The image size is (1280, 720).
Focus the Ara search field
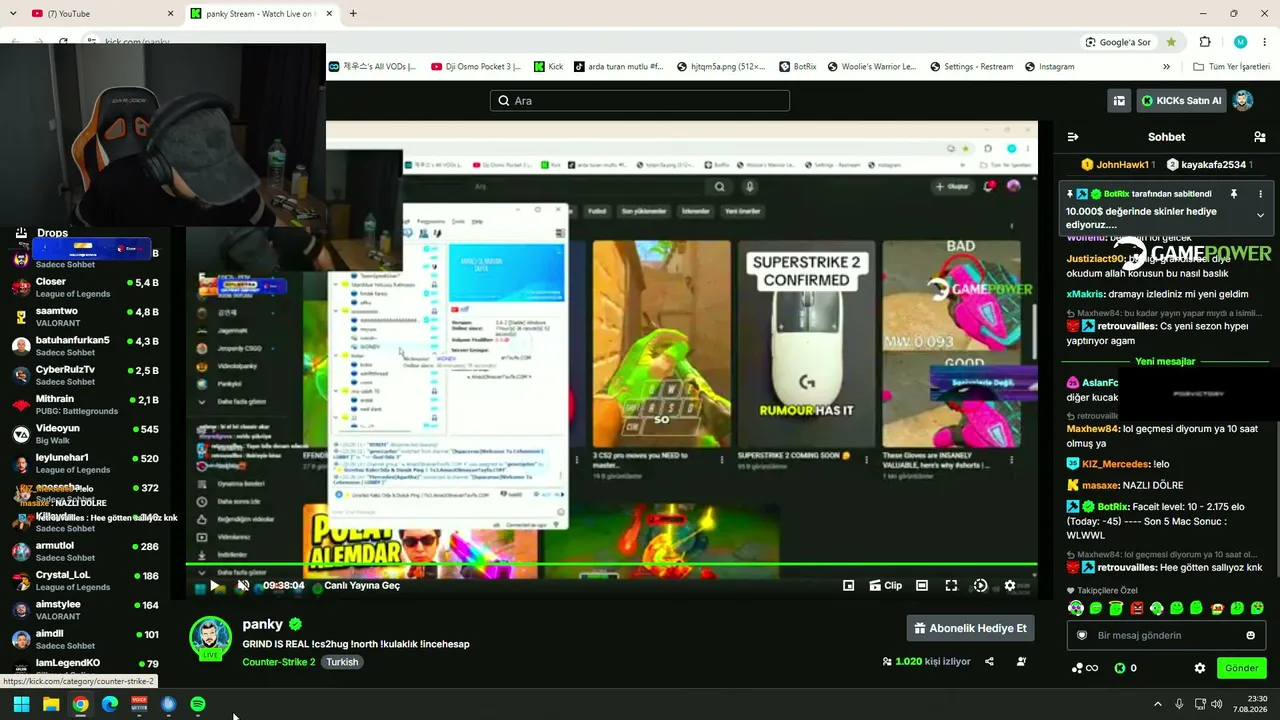[x=640, y=101]
